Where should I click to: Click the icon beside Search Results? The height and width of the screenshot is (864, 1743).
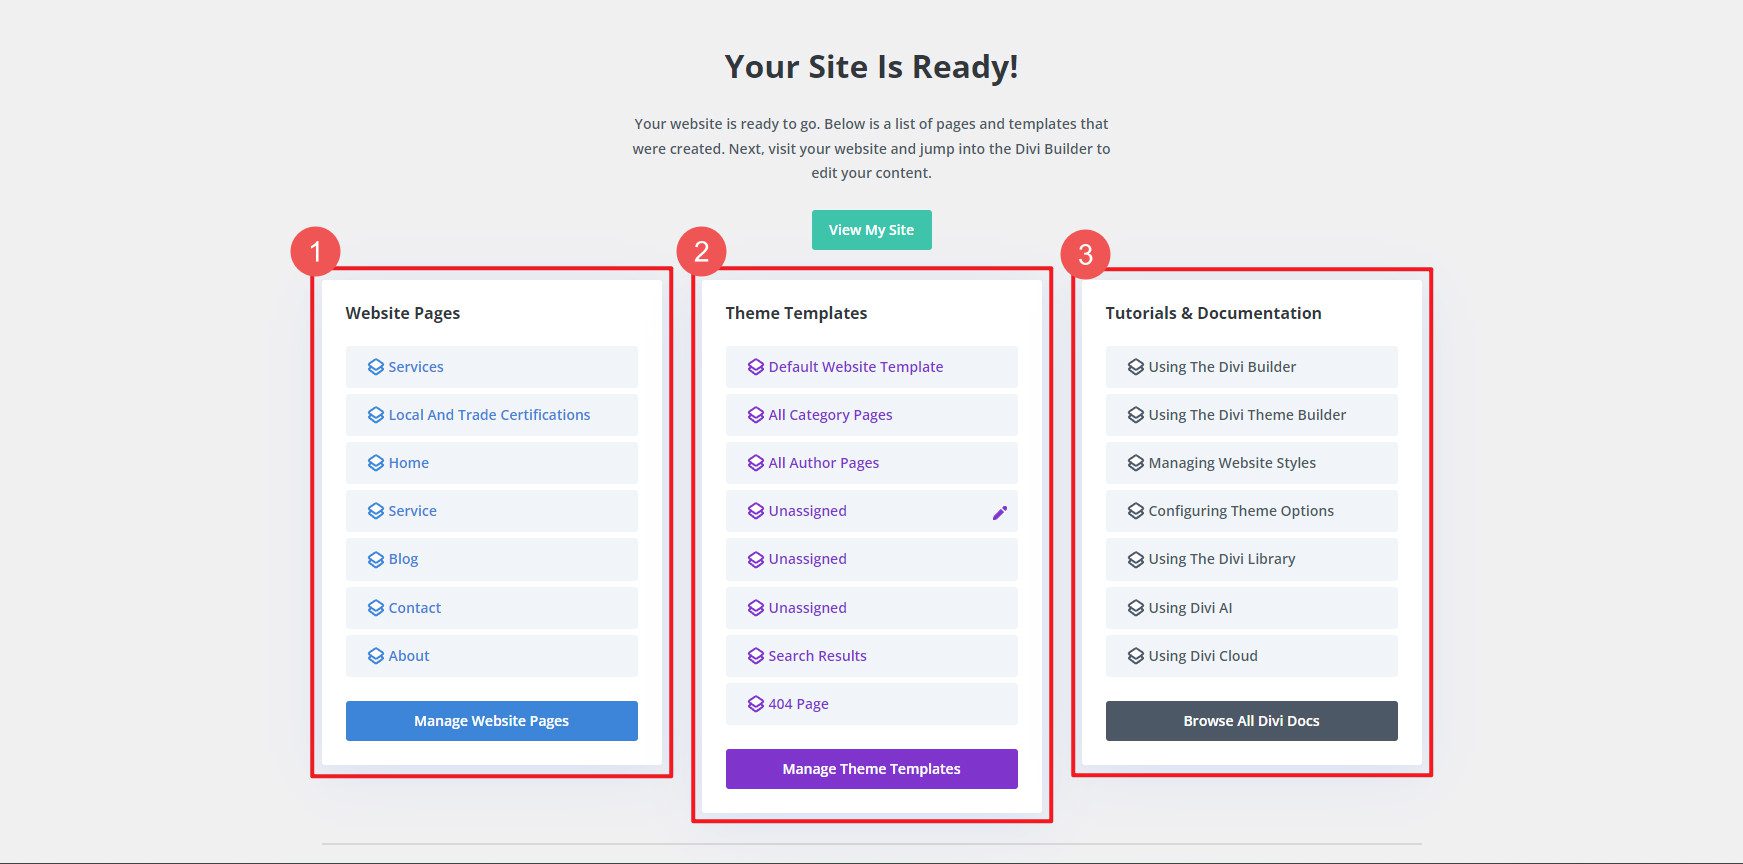point(756,656)
